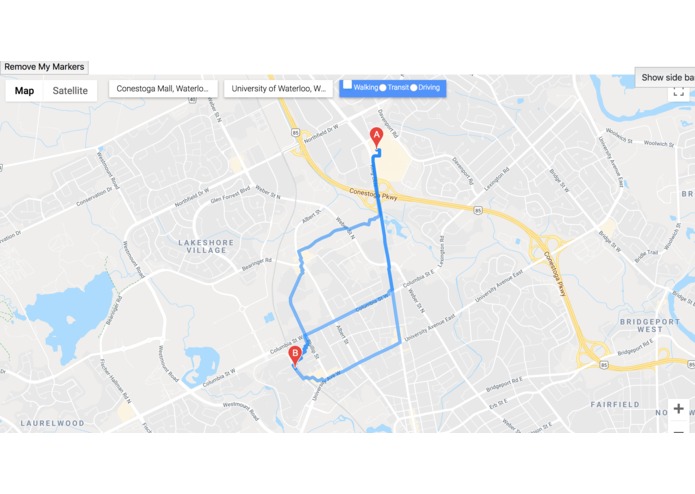695x494 pixels.
Task: Select the Transit radio button
Action: pos(383,88)
